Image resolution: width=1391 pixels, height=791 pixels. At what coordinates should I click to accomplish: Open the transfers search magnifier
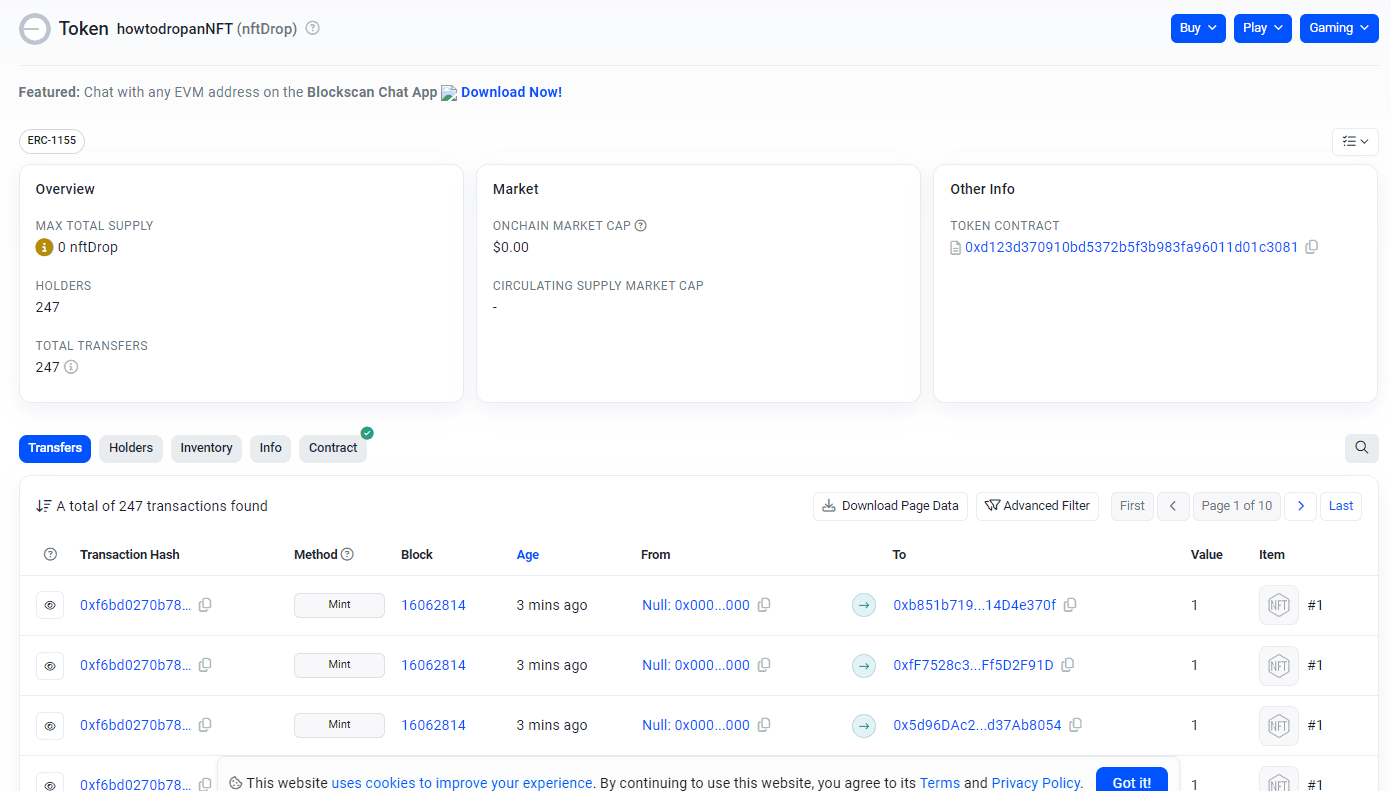[1361, 448]
